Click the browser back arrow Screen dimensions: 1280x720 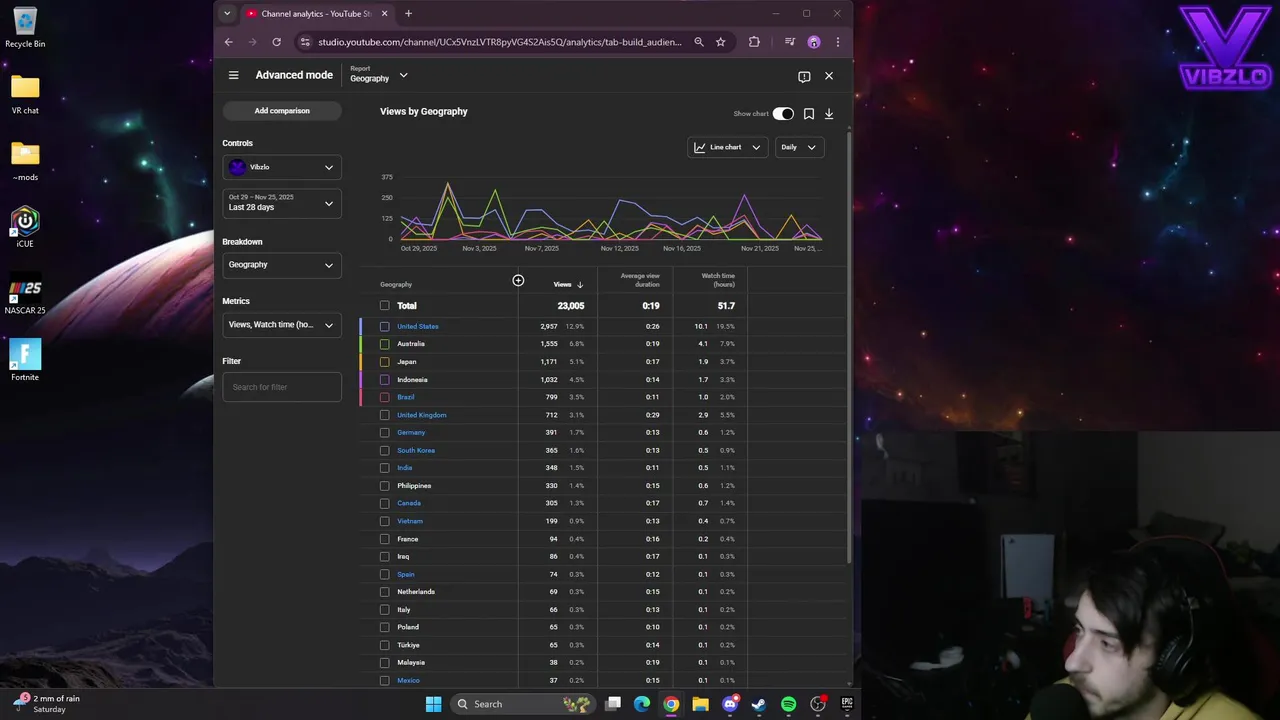229,42
